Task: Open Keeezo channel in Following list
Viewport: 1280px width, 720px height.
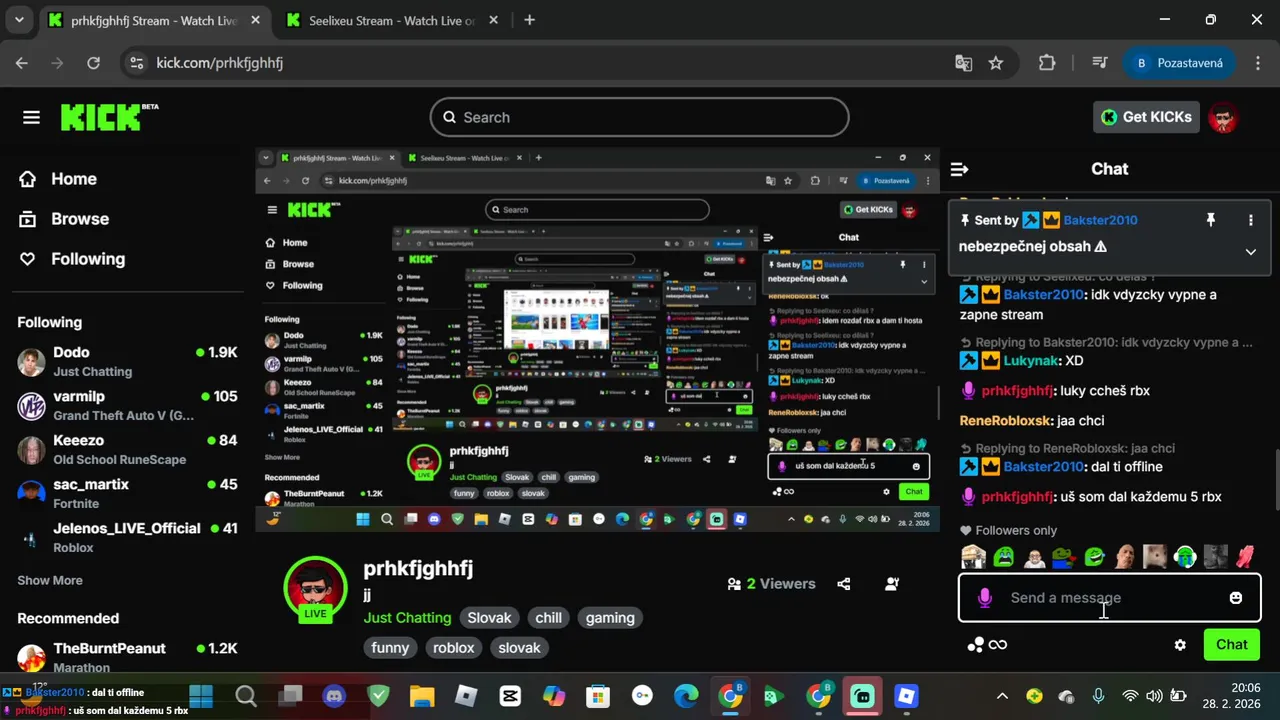Action: click(127, 449)
